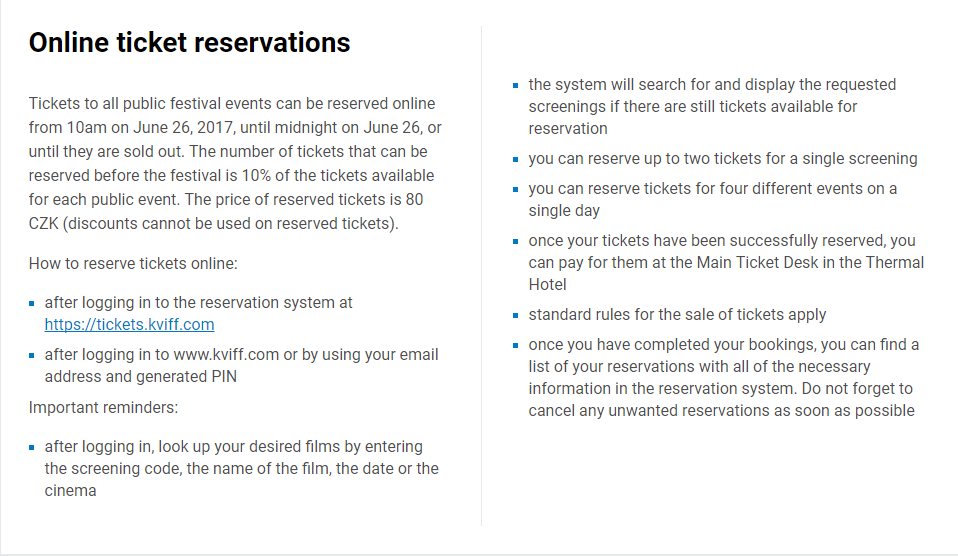Viewport: 958px width, 556px height.
Task: Click the bullet marker before "the system will search"
Action: tap(517, 85)
